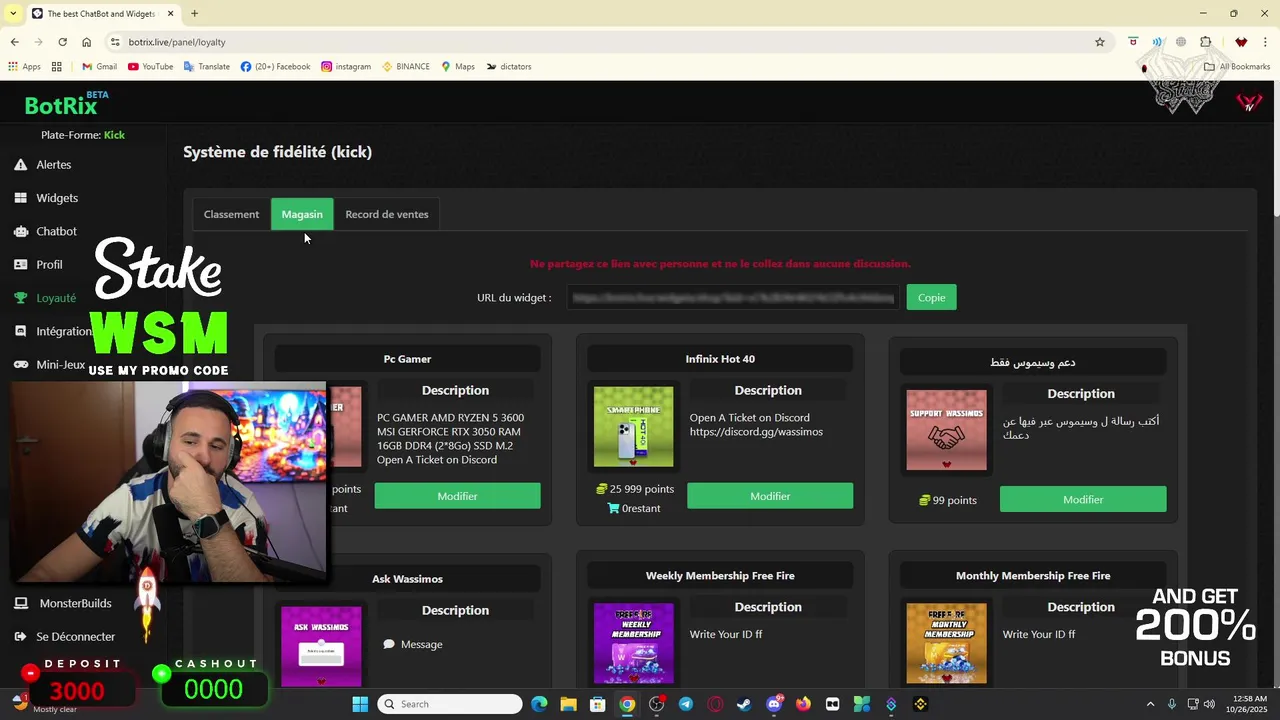Image resolution: width=1280 pixels, height=720 pixels.
Task: Open the Apps bookmark shortcut
Action: pyautogui.click(x=25, y=67)
